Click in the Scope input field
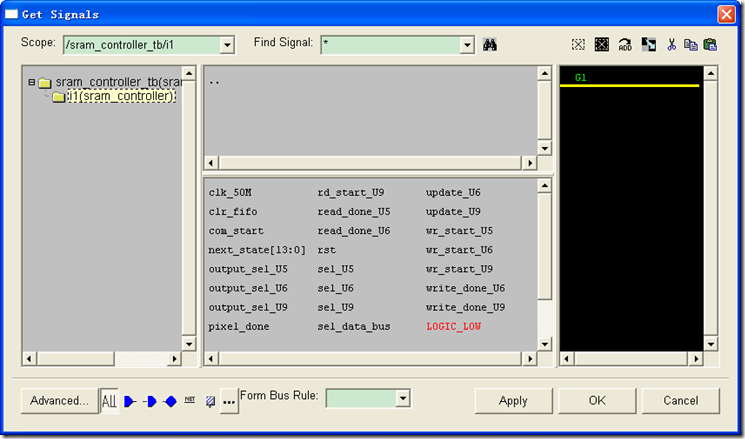Viewport: 745px width, 439px height. pos(142,45)
